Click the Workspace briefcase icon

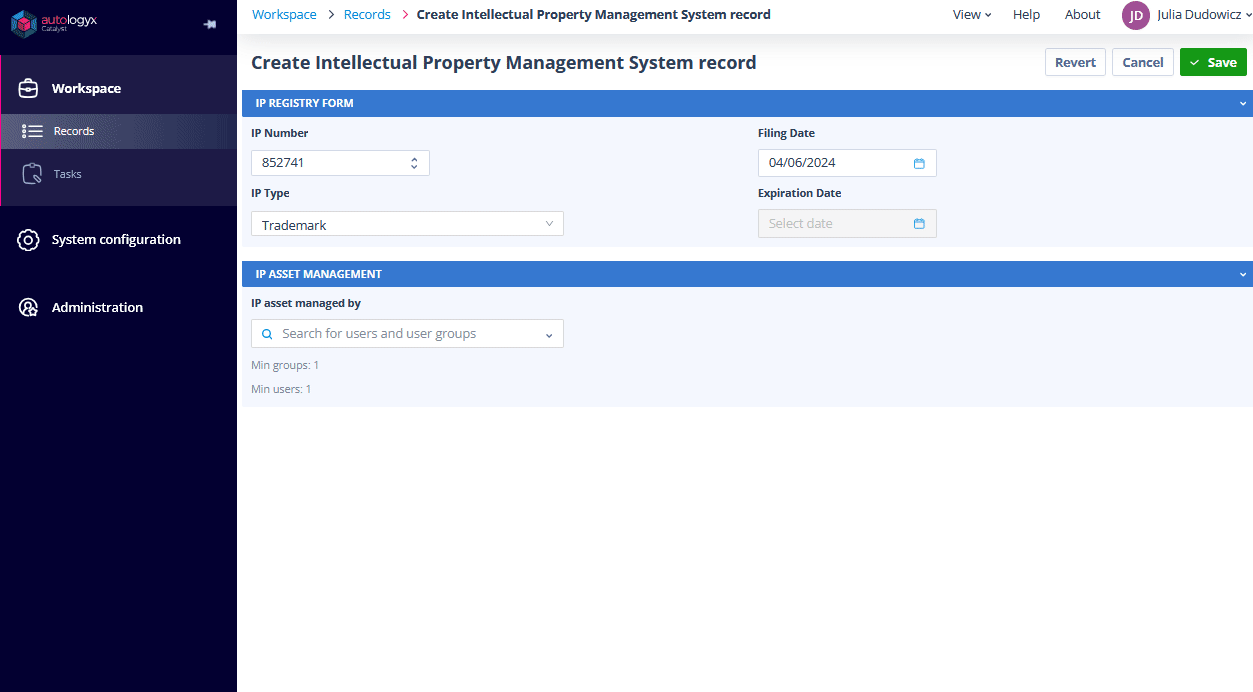(x=28, y=88)
